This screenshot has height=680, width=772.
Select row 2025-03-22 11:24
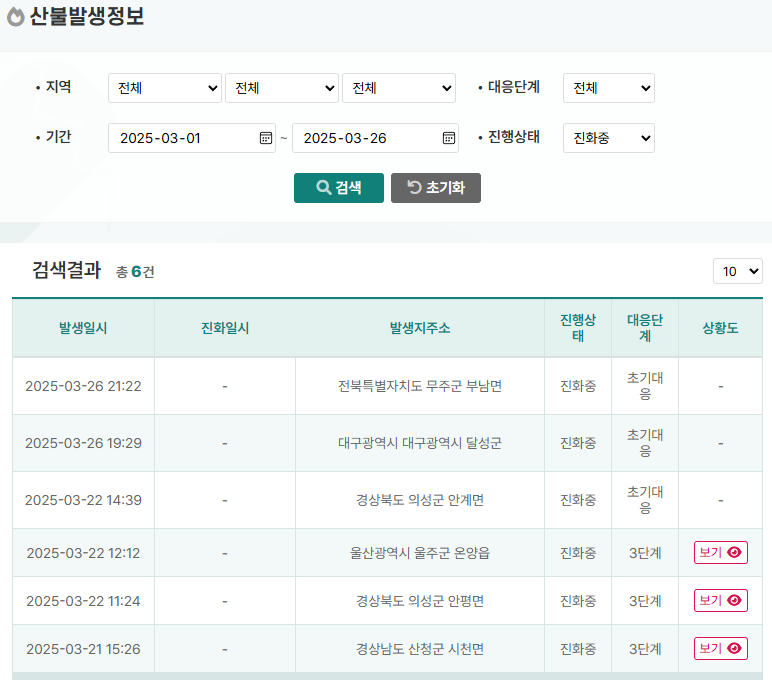(x=387, y=601)
